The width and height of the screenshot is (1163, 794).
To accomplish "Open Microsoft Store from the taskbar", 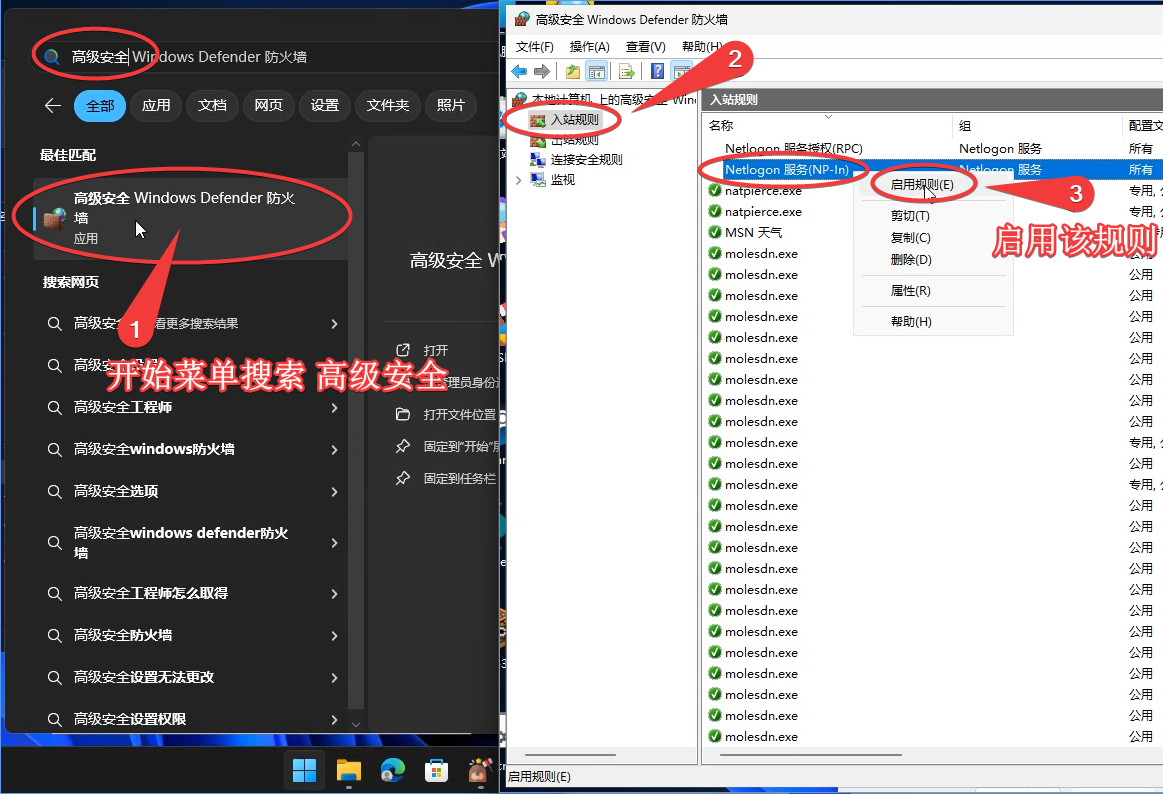I will tap(436, 770).
